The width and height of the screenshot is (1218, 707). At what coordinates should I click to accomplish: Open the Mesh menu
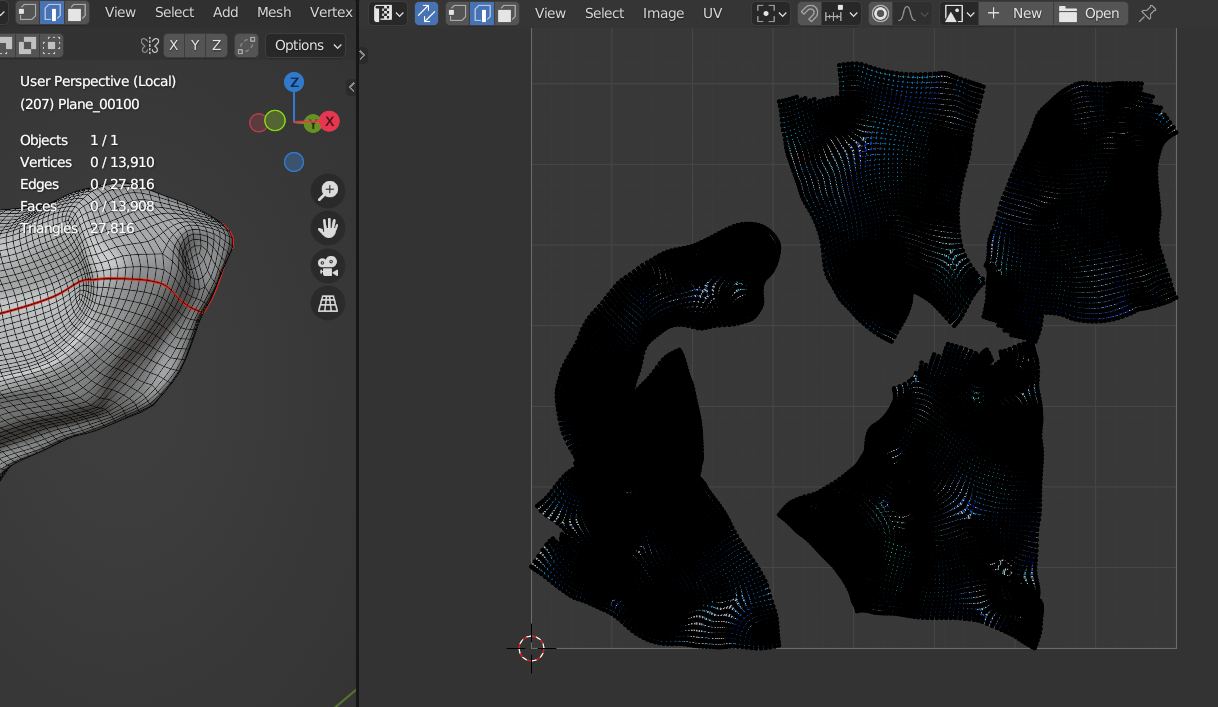click(273, 12)
